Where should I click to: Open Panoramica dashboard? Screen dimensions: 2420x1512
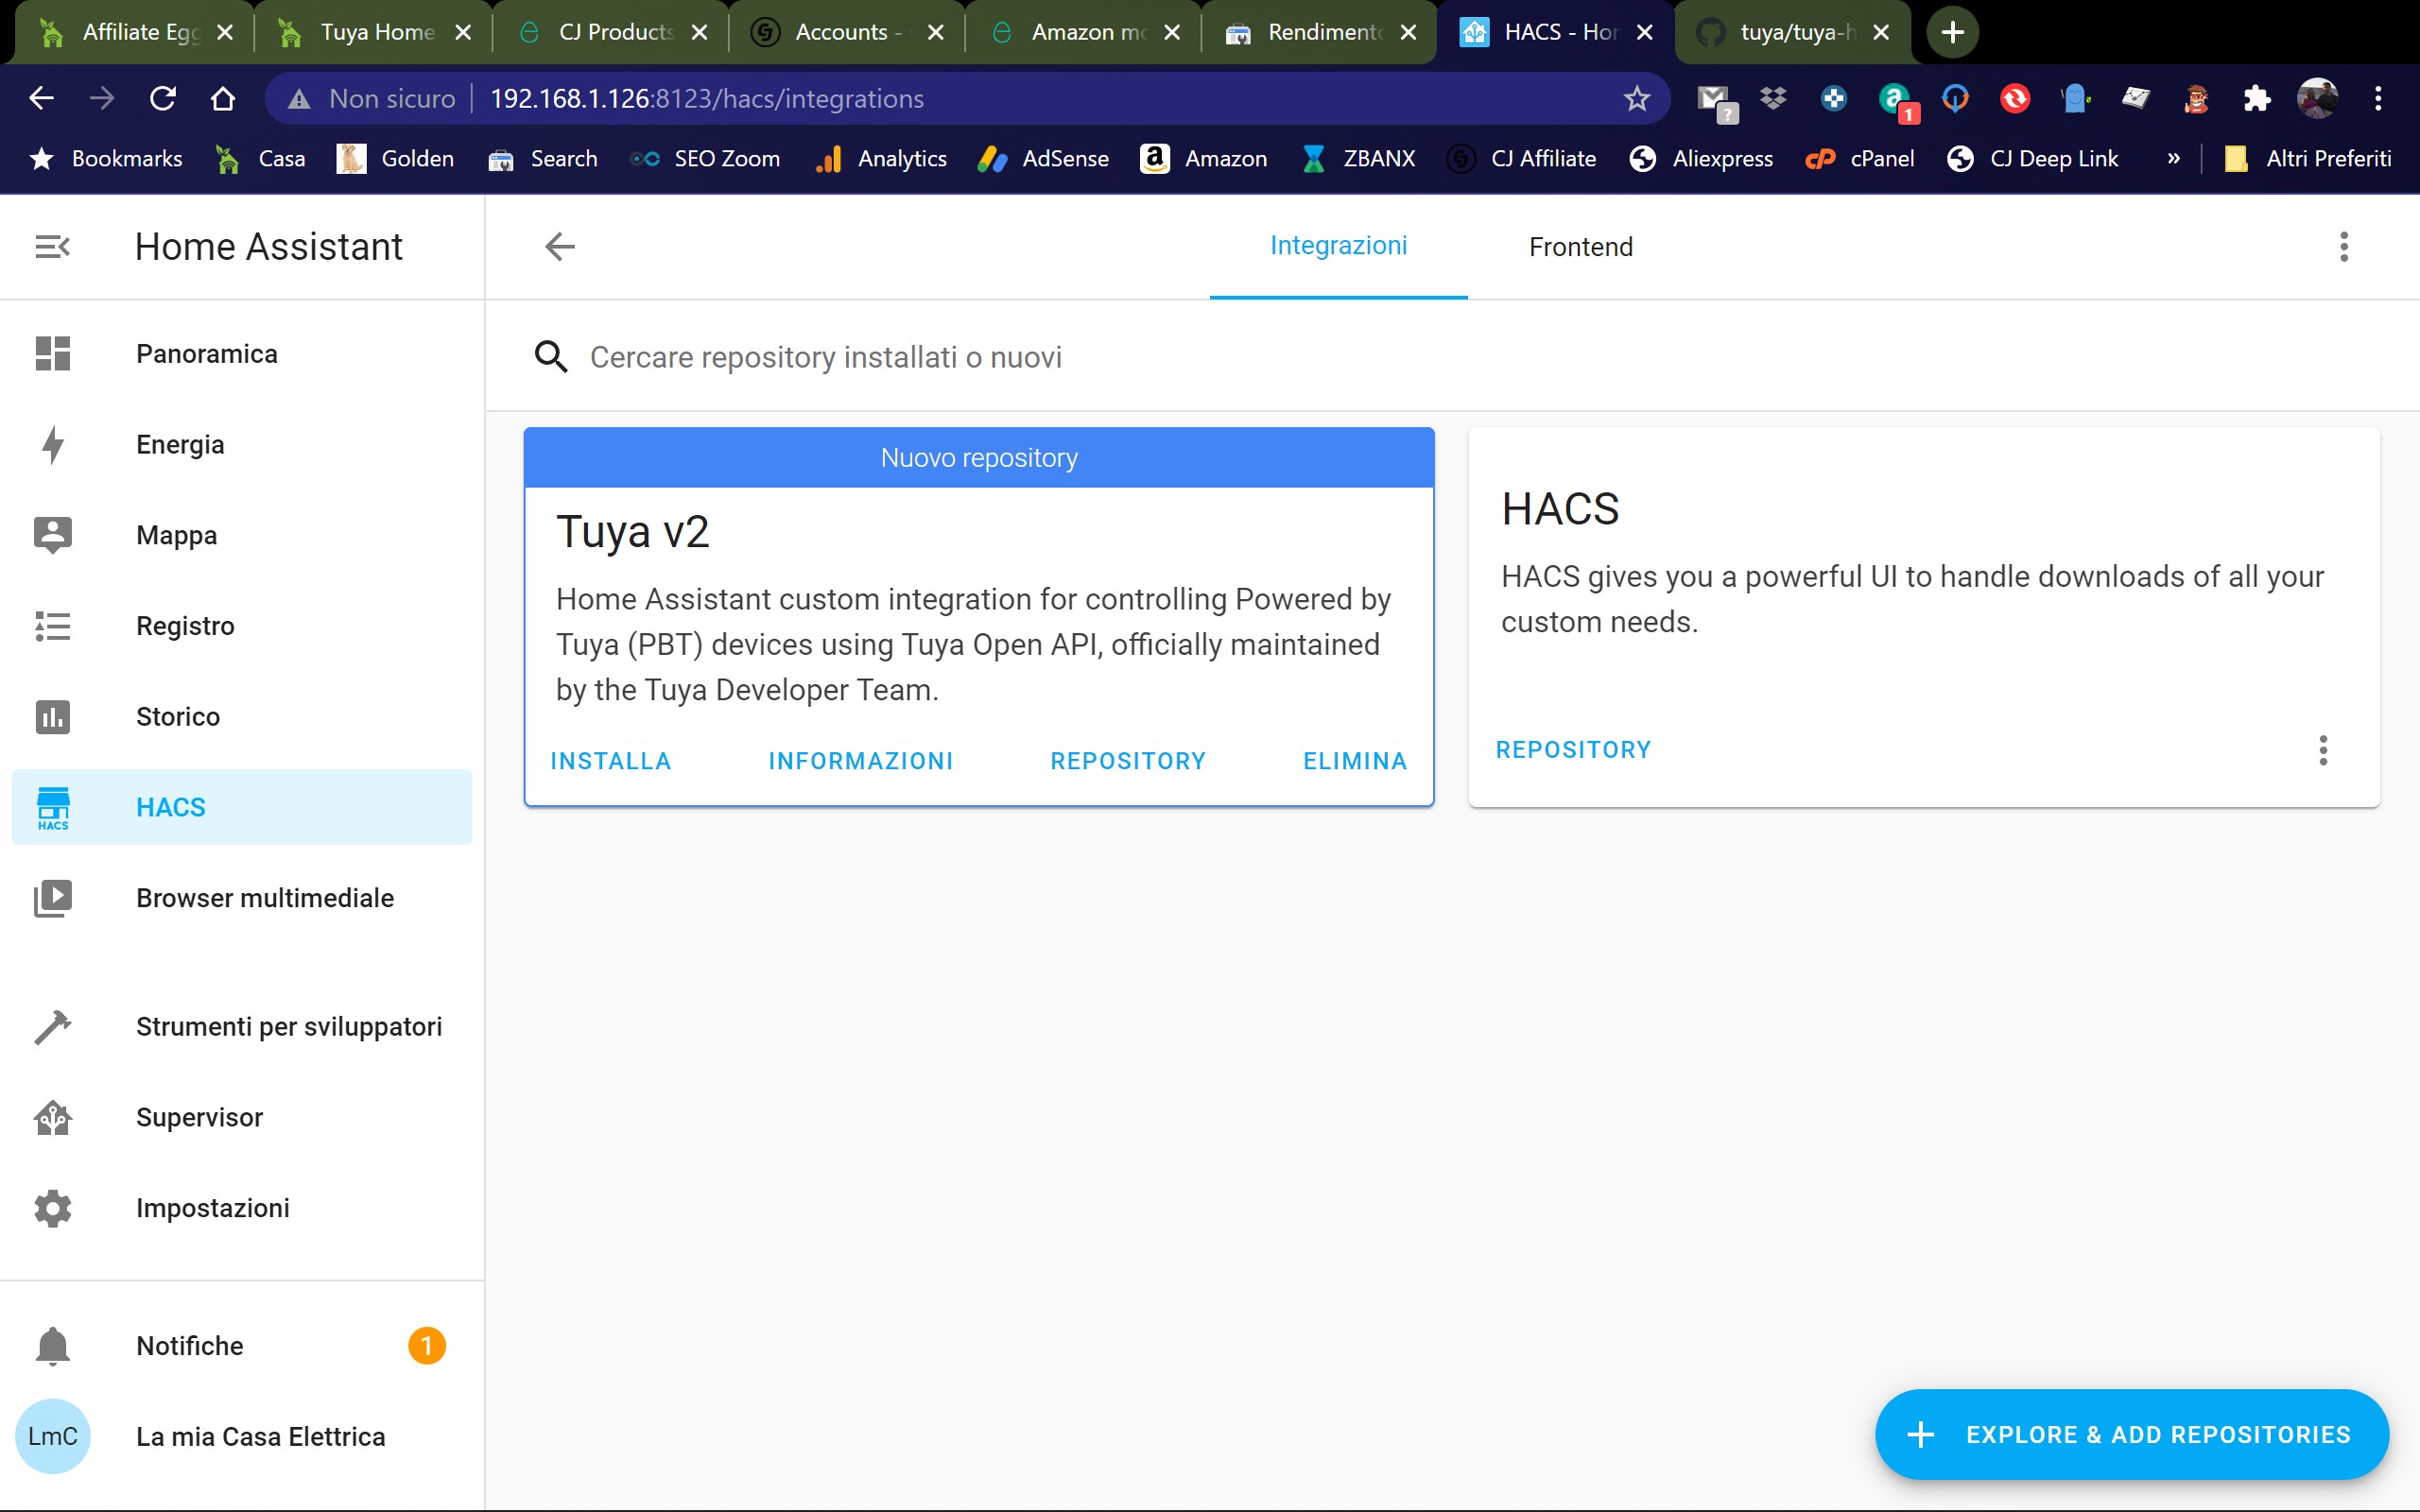click(241, 354)
